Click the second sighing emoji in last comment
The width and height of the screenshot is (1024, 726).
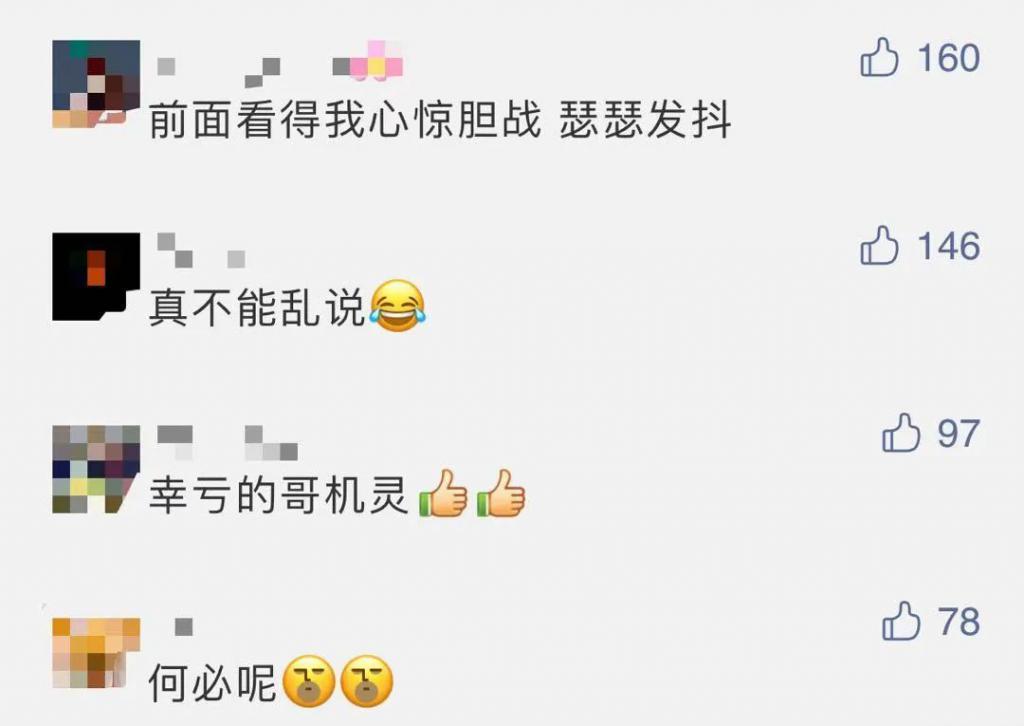click(x=367, y=681)
